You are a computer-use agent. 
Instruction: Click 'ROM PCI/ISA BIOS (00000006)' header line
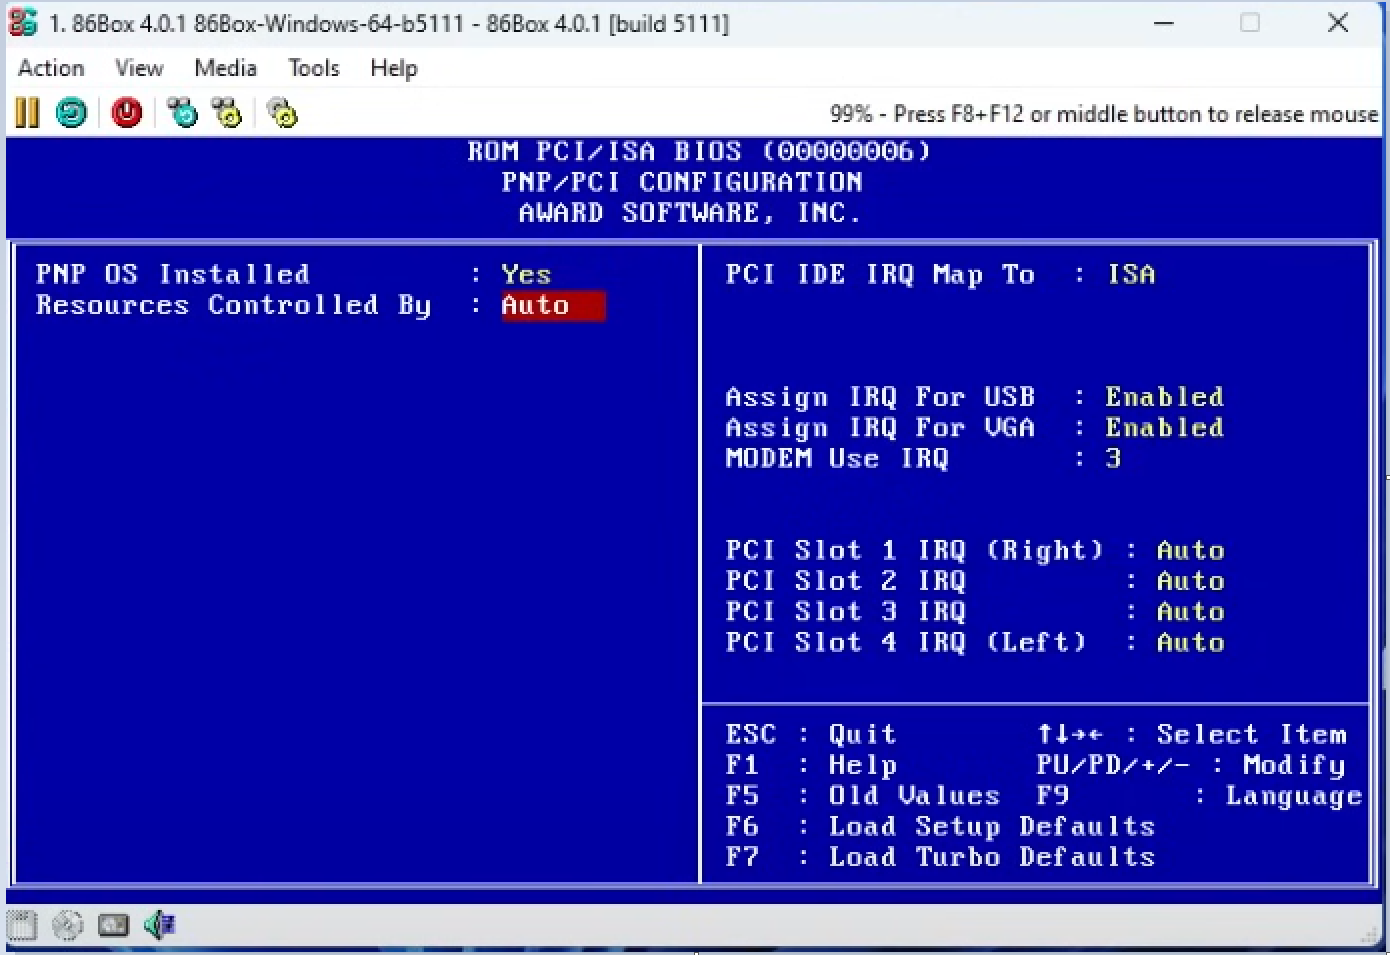[x=699, y=151]
